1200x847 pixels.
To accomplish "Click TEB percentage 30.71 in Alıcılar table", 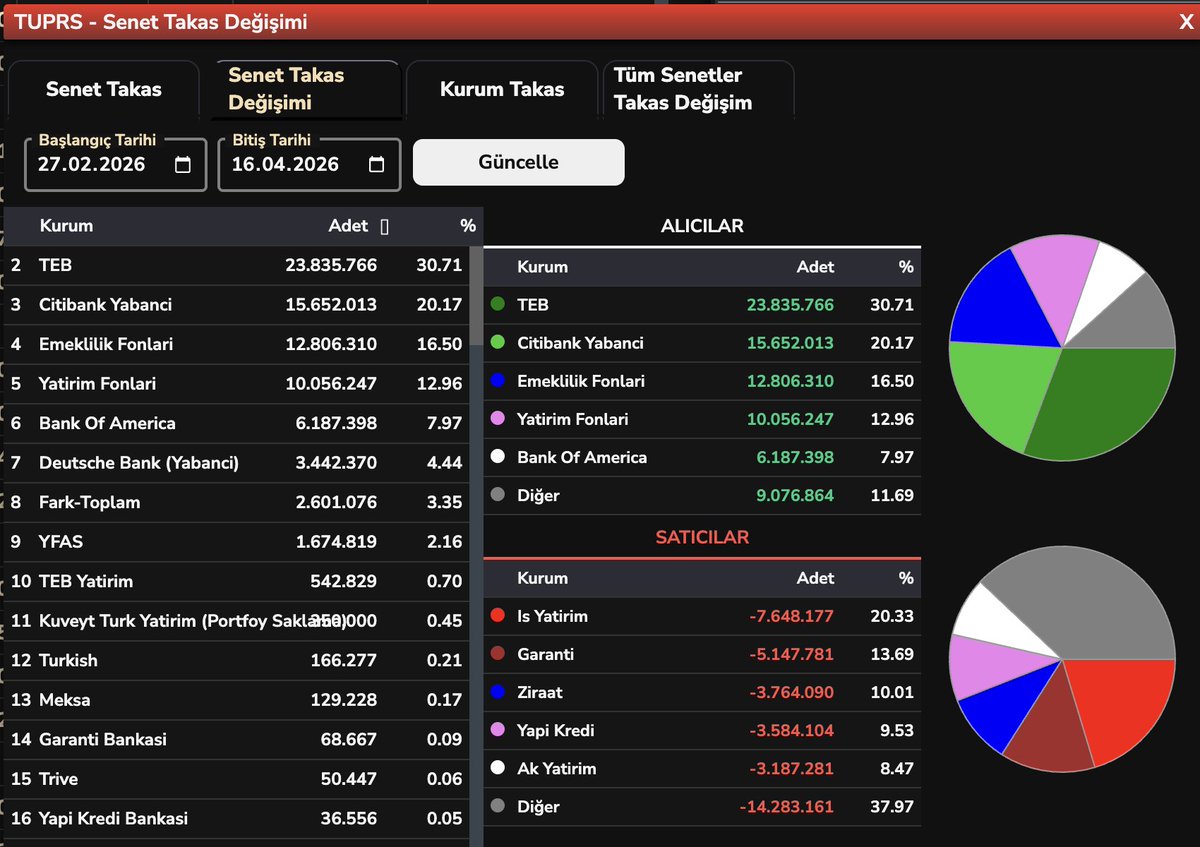I will 892,305.
